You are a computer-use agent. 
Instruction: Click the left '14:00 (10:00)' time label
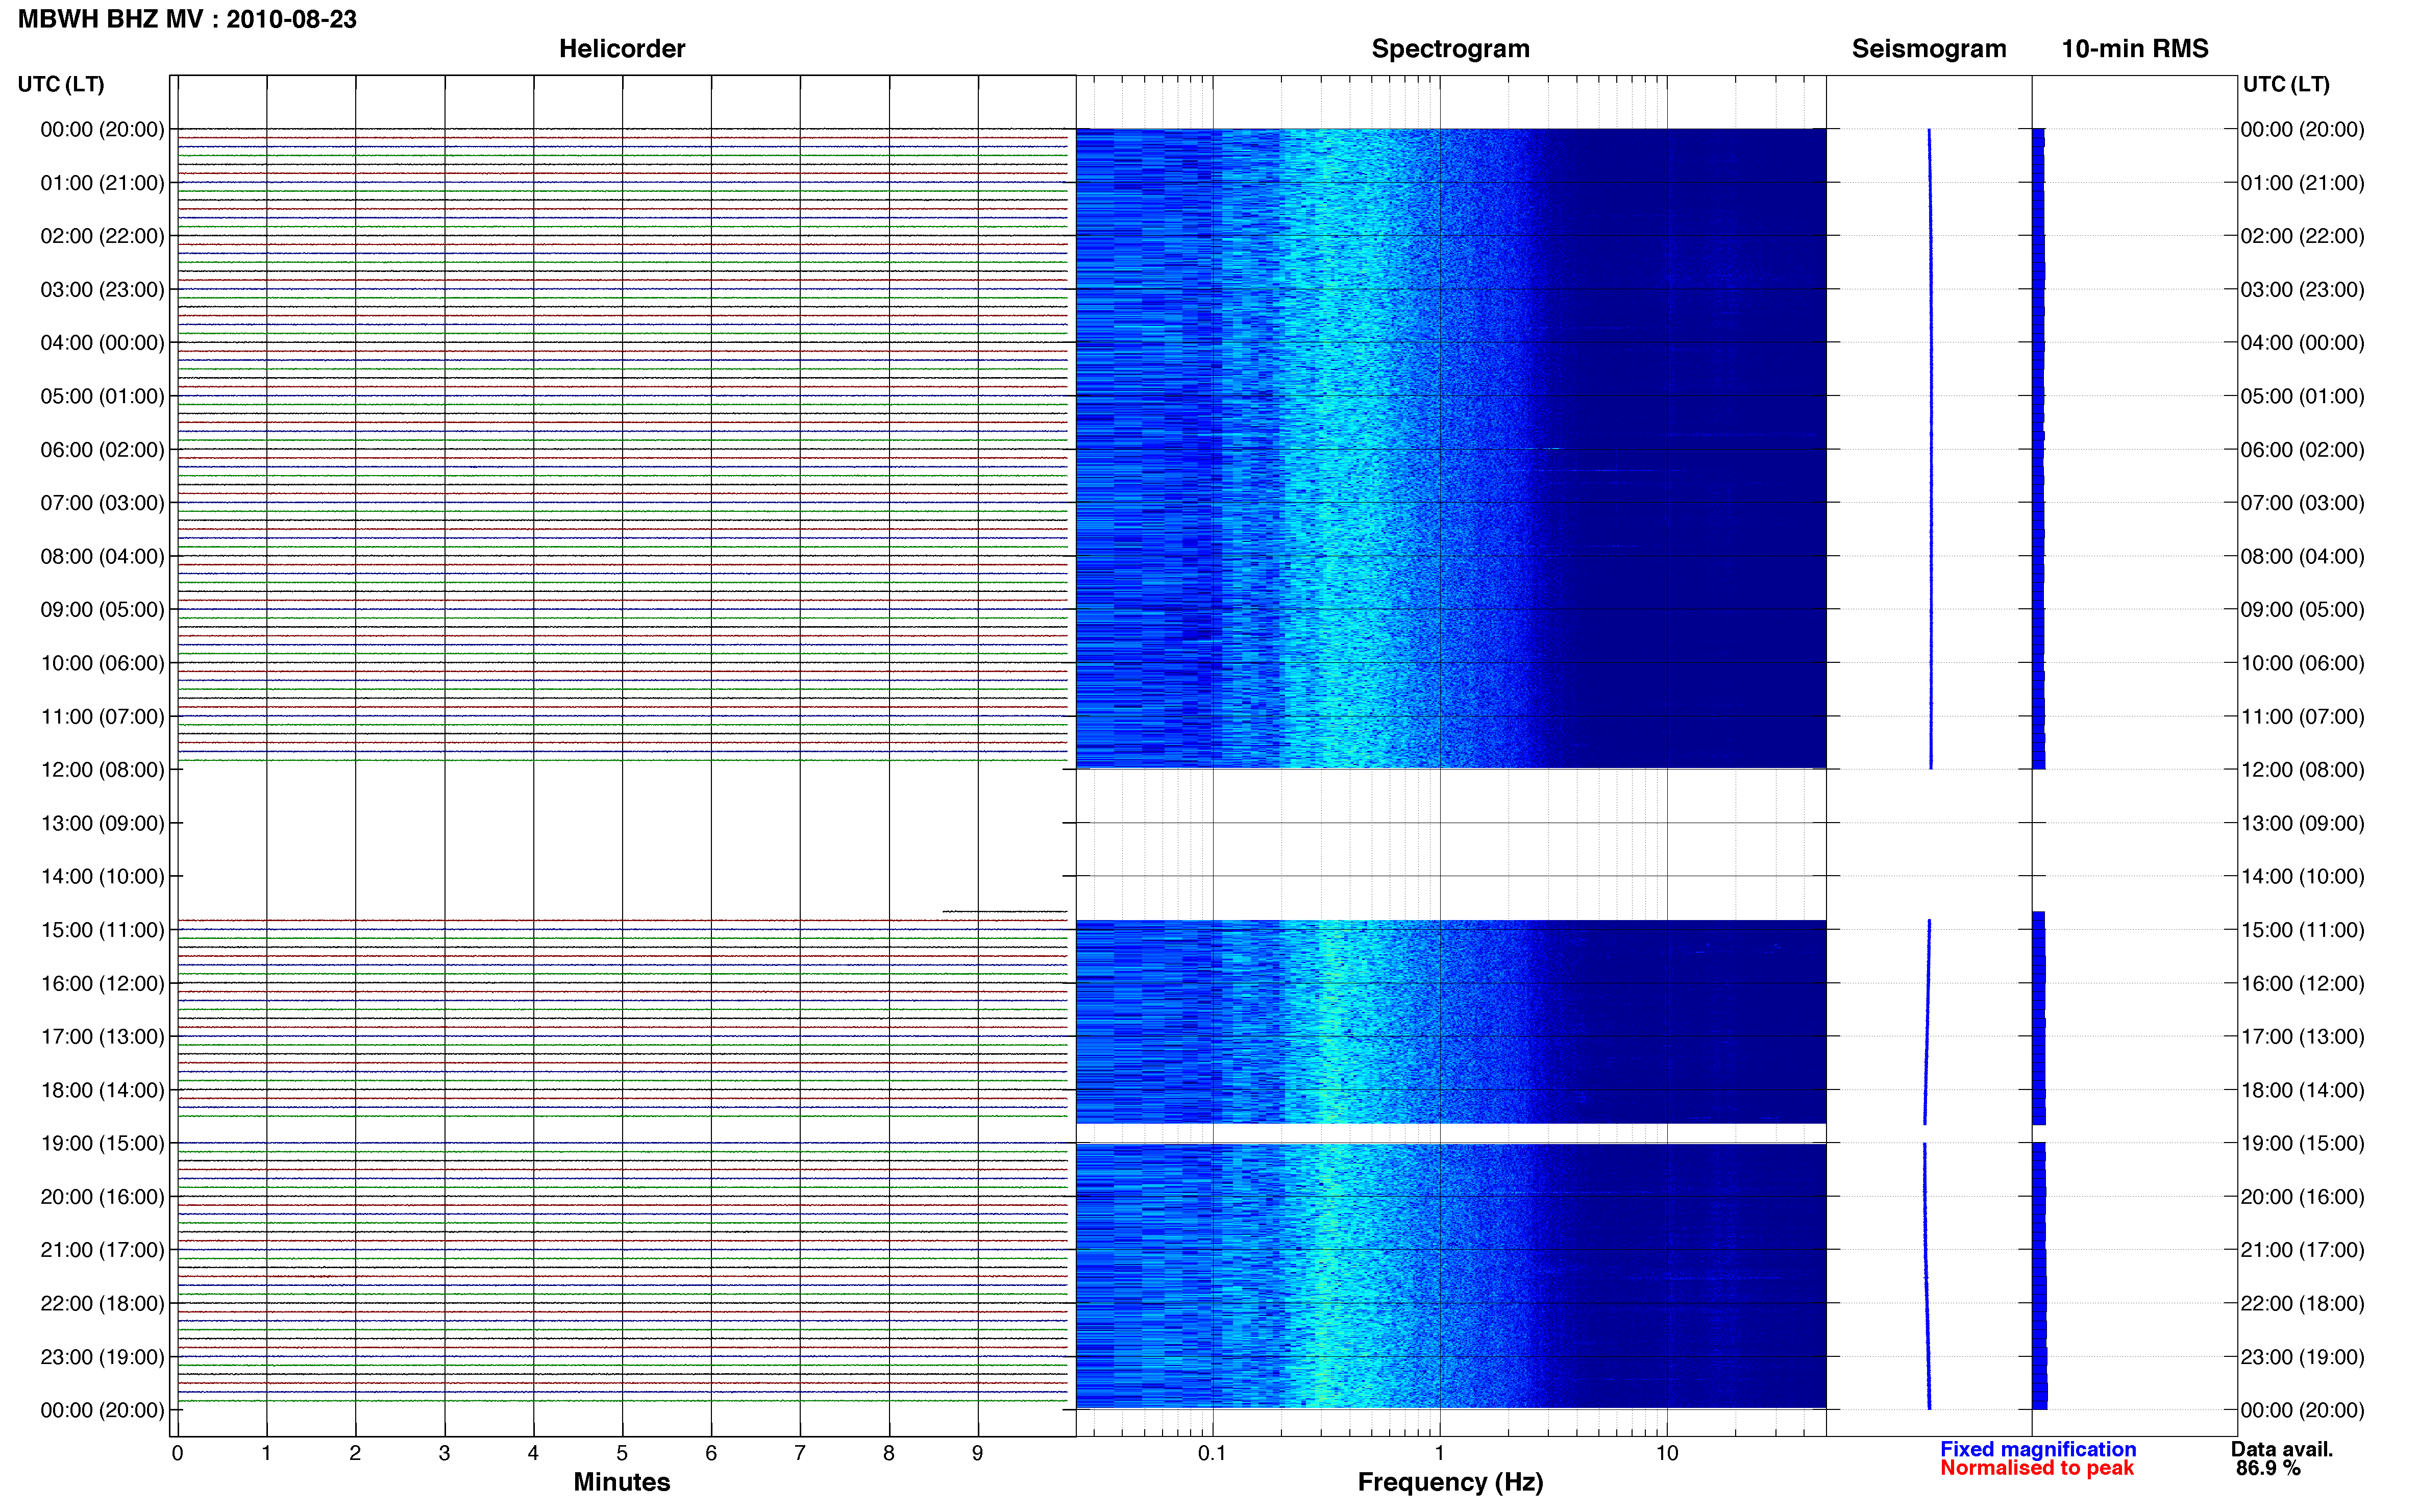(102, 877)
